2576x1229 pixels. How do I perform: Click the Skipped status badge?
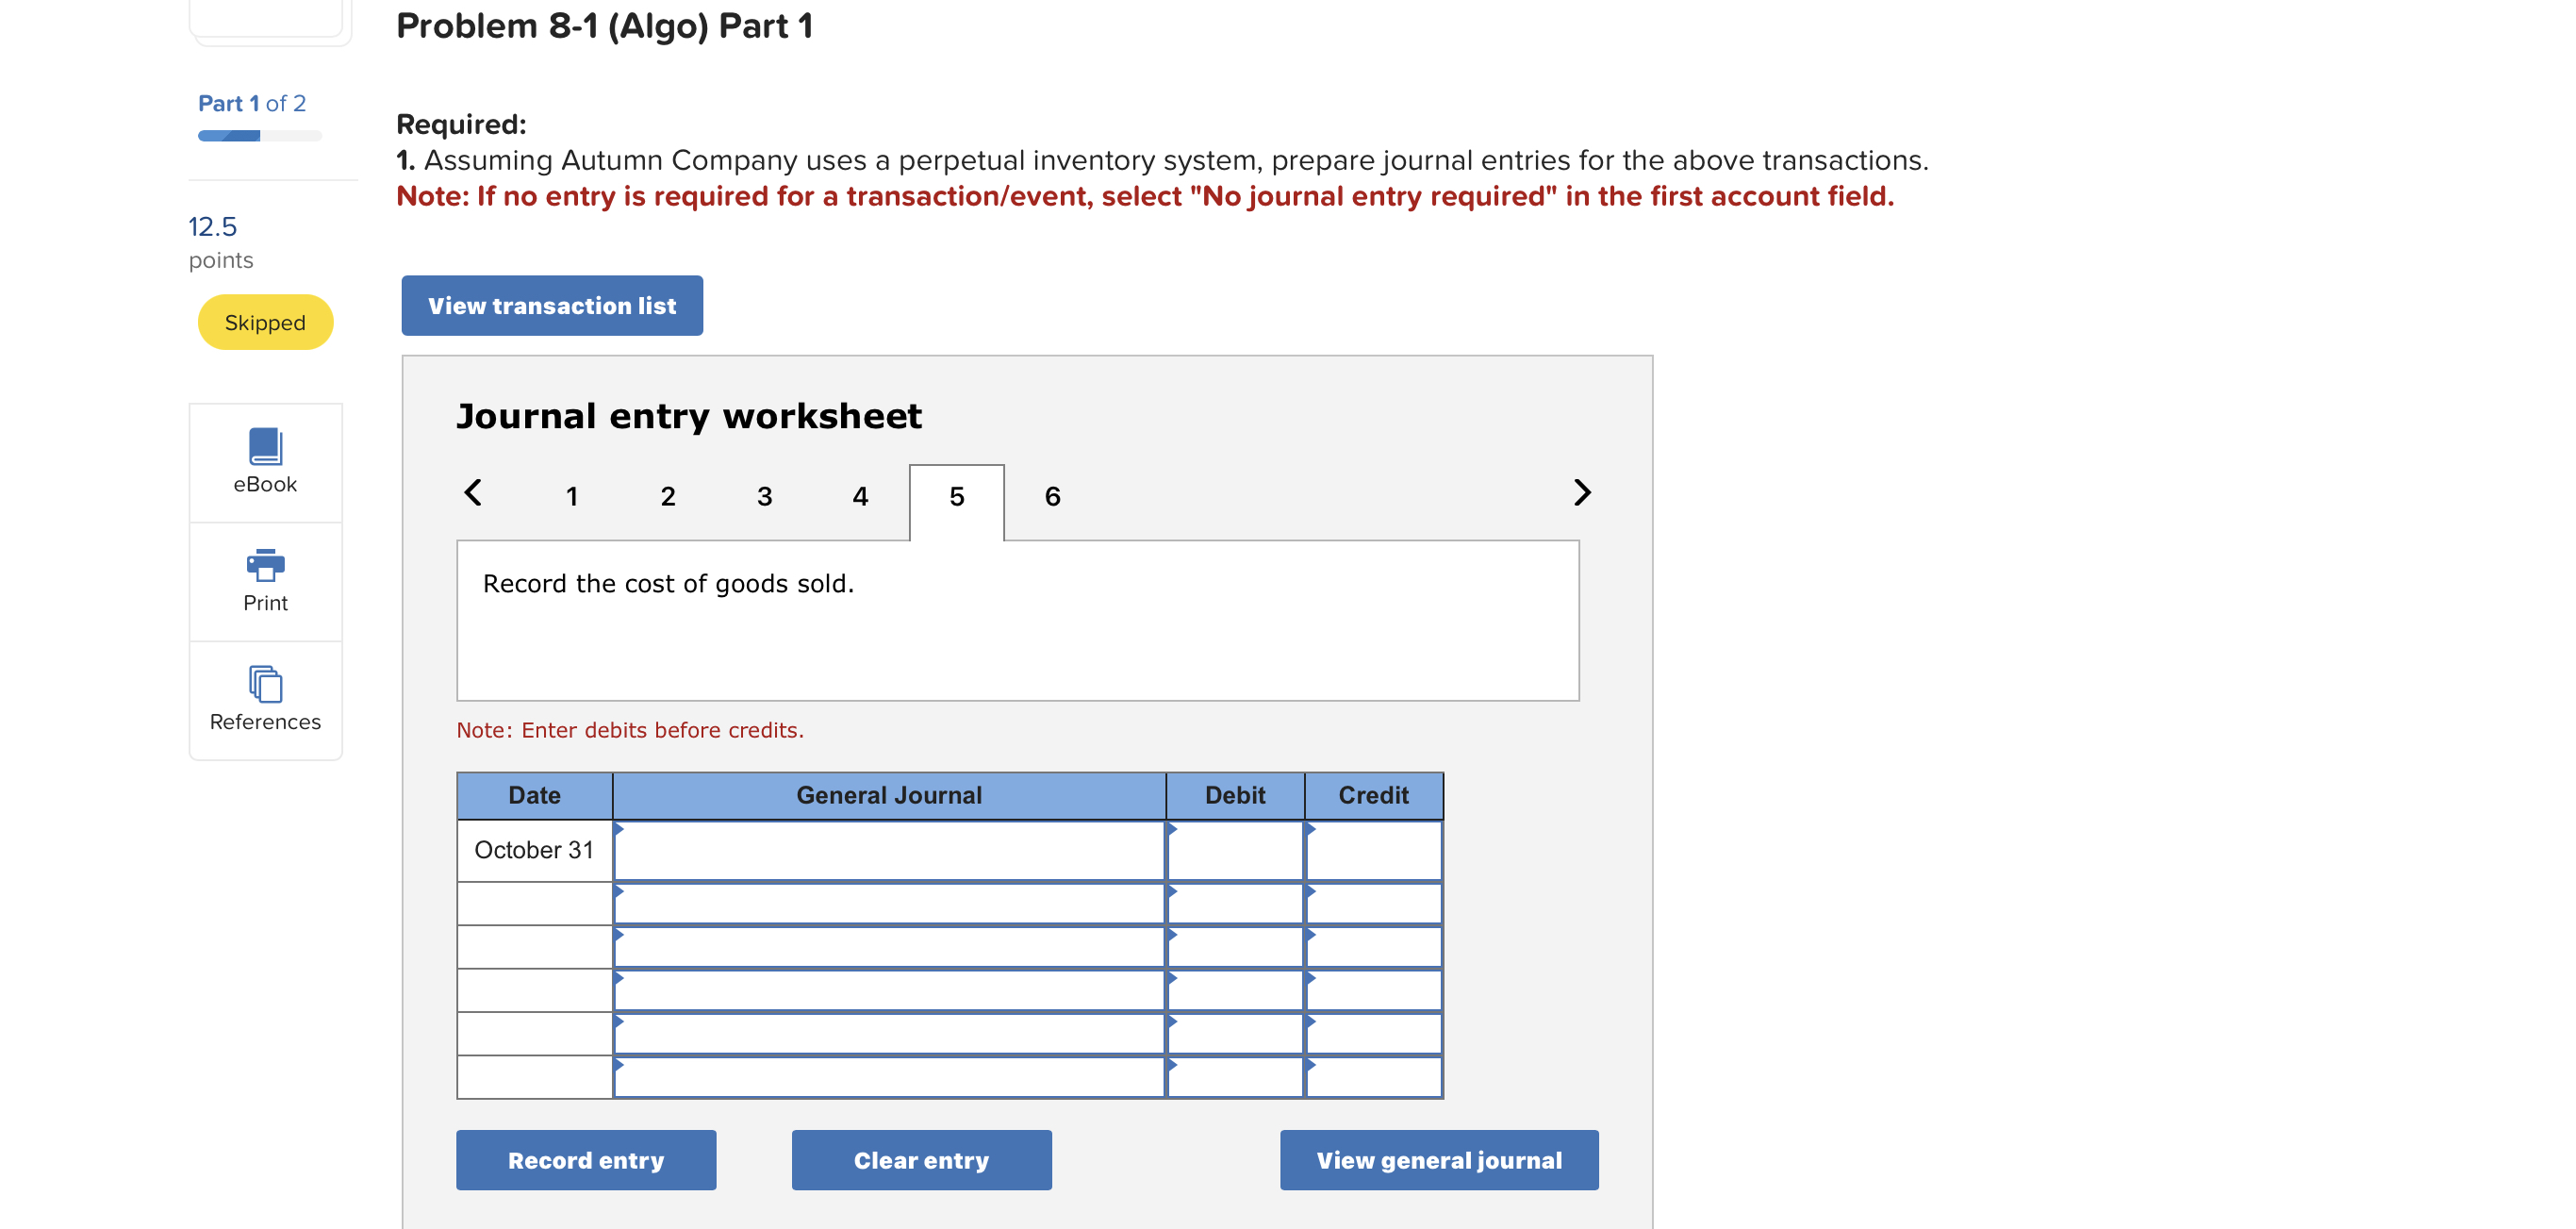265,323
